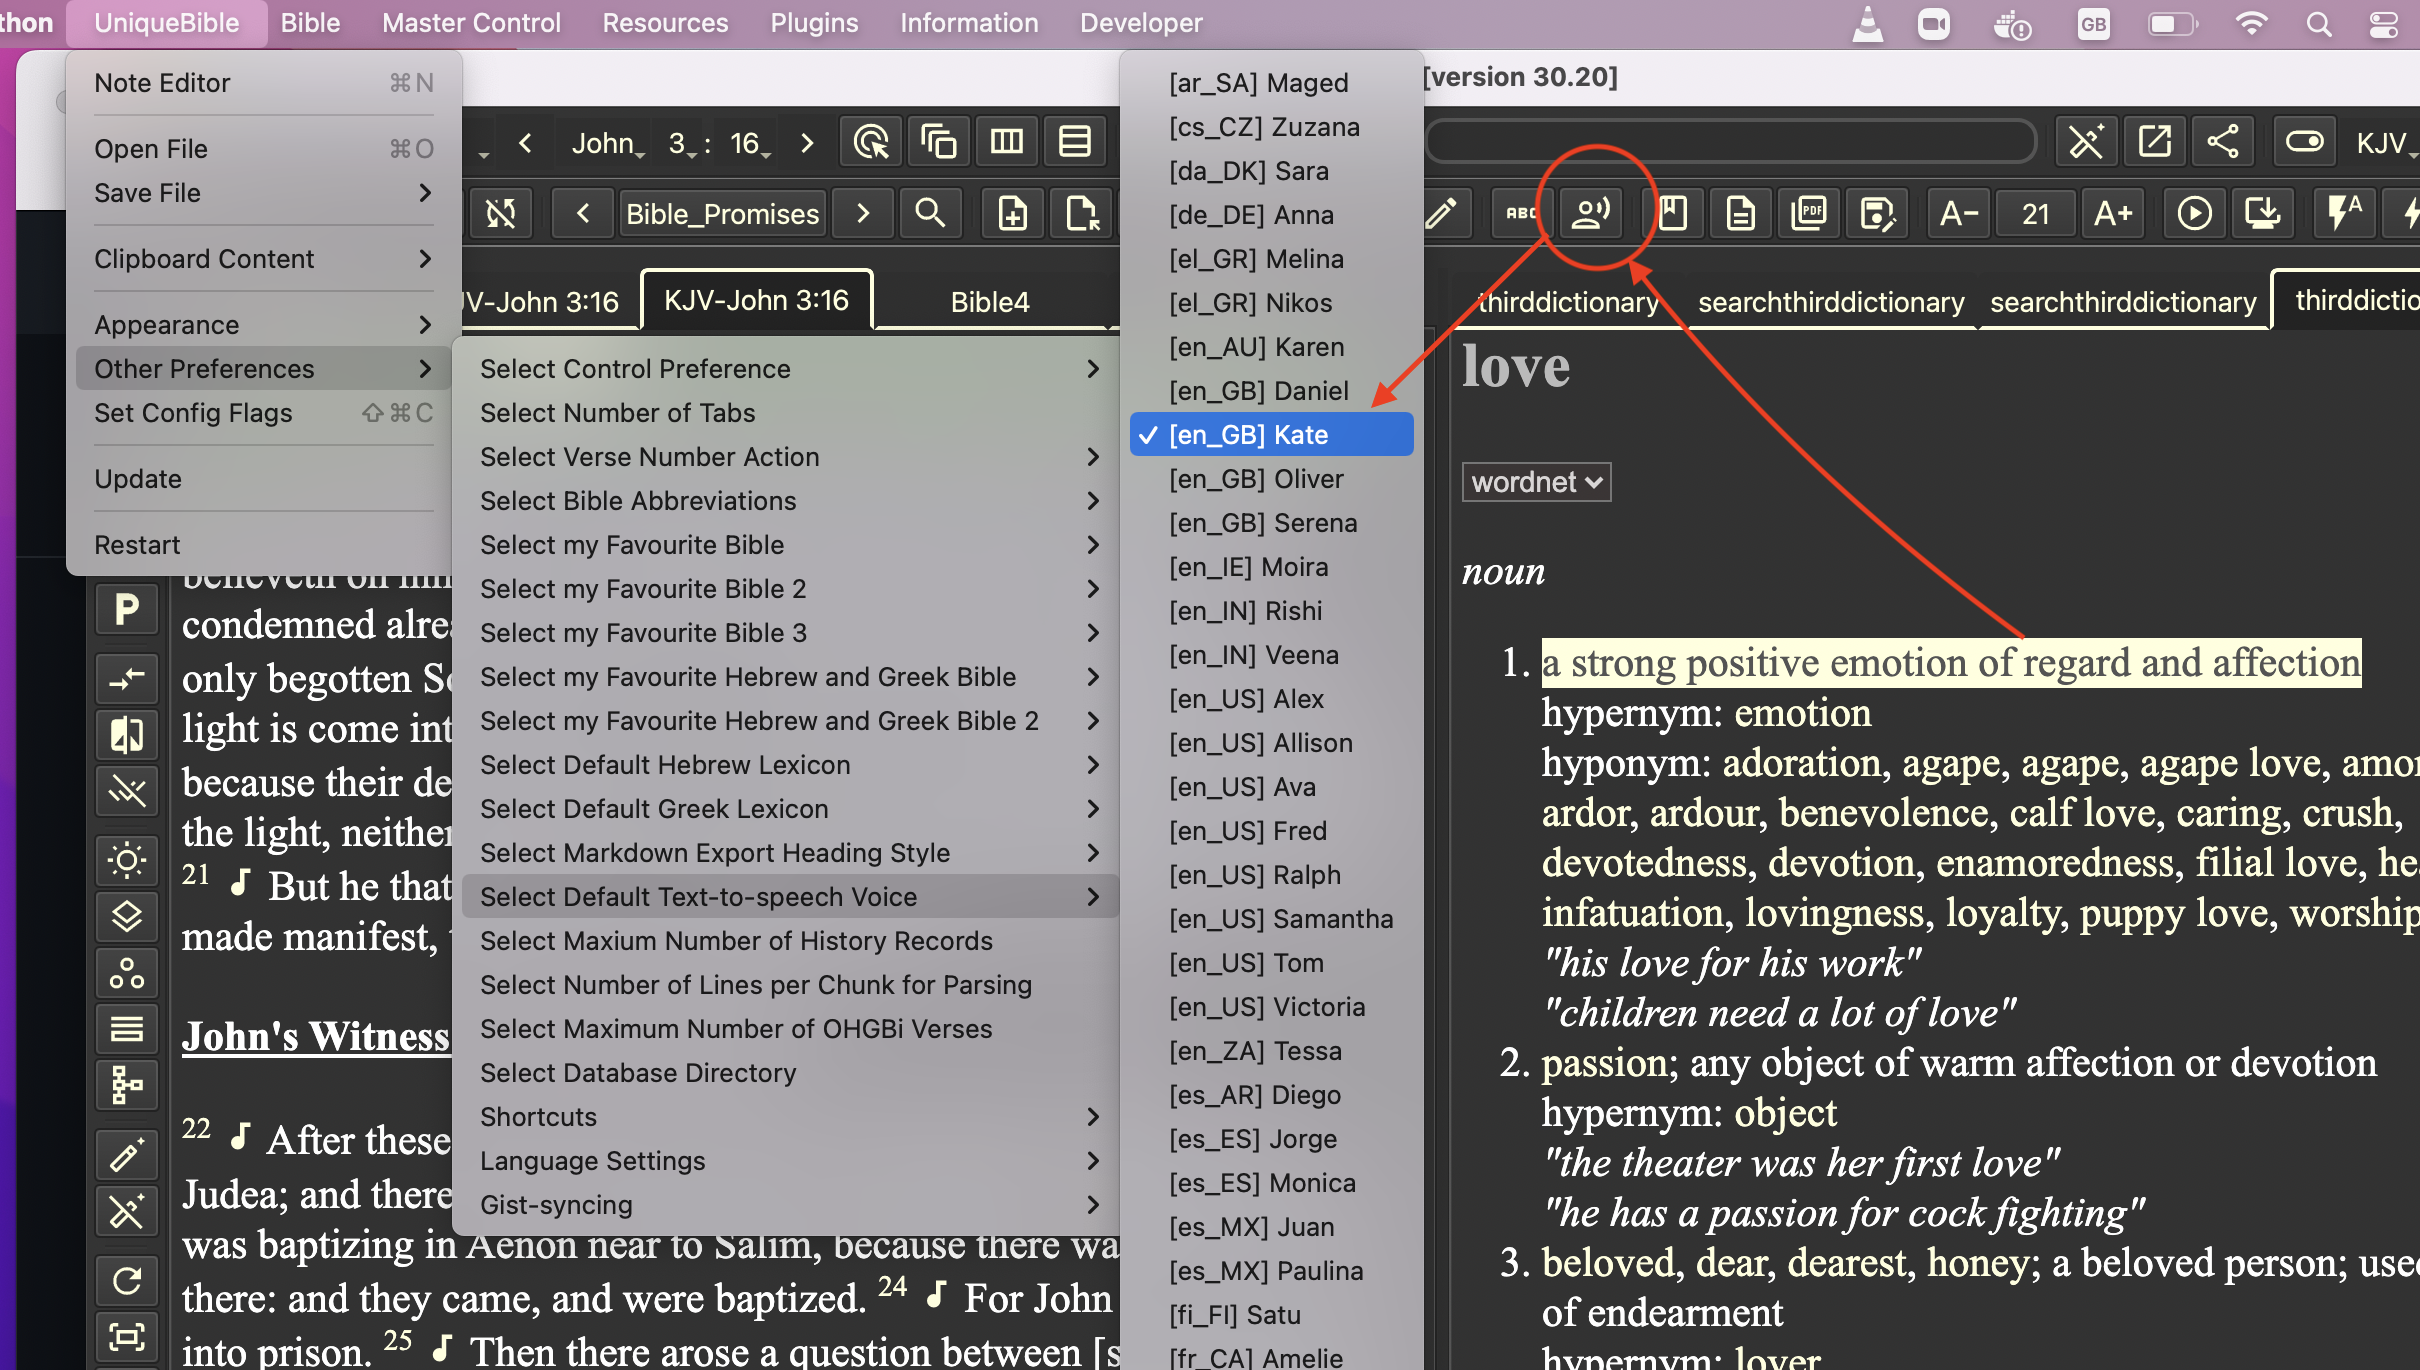This screenshot has width=2420, height=1370.
Task: Open the KJV version dropdown
Action: tap(2386, 143)
